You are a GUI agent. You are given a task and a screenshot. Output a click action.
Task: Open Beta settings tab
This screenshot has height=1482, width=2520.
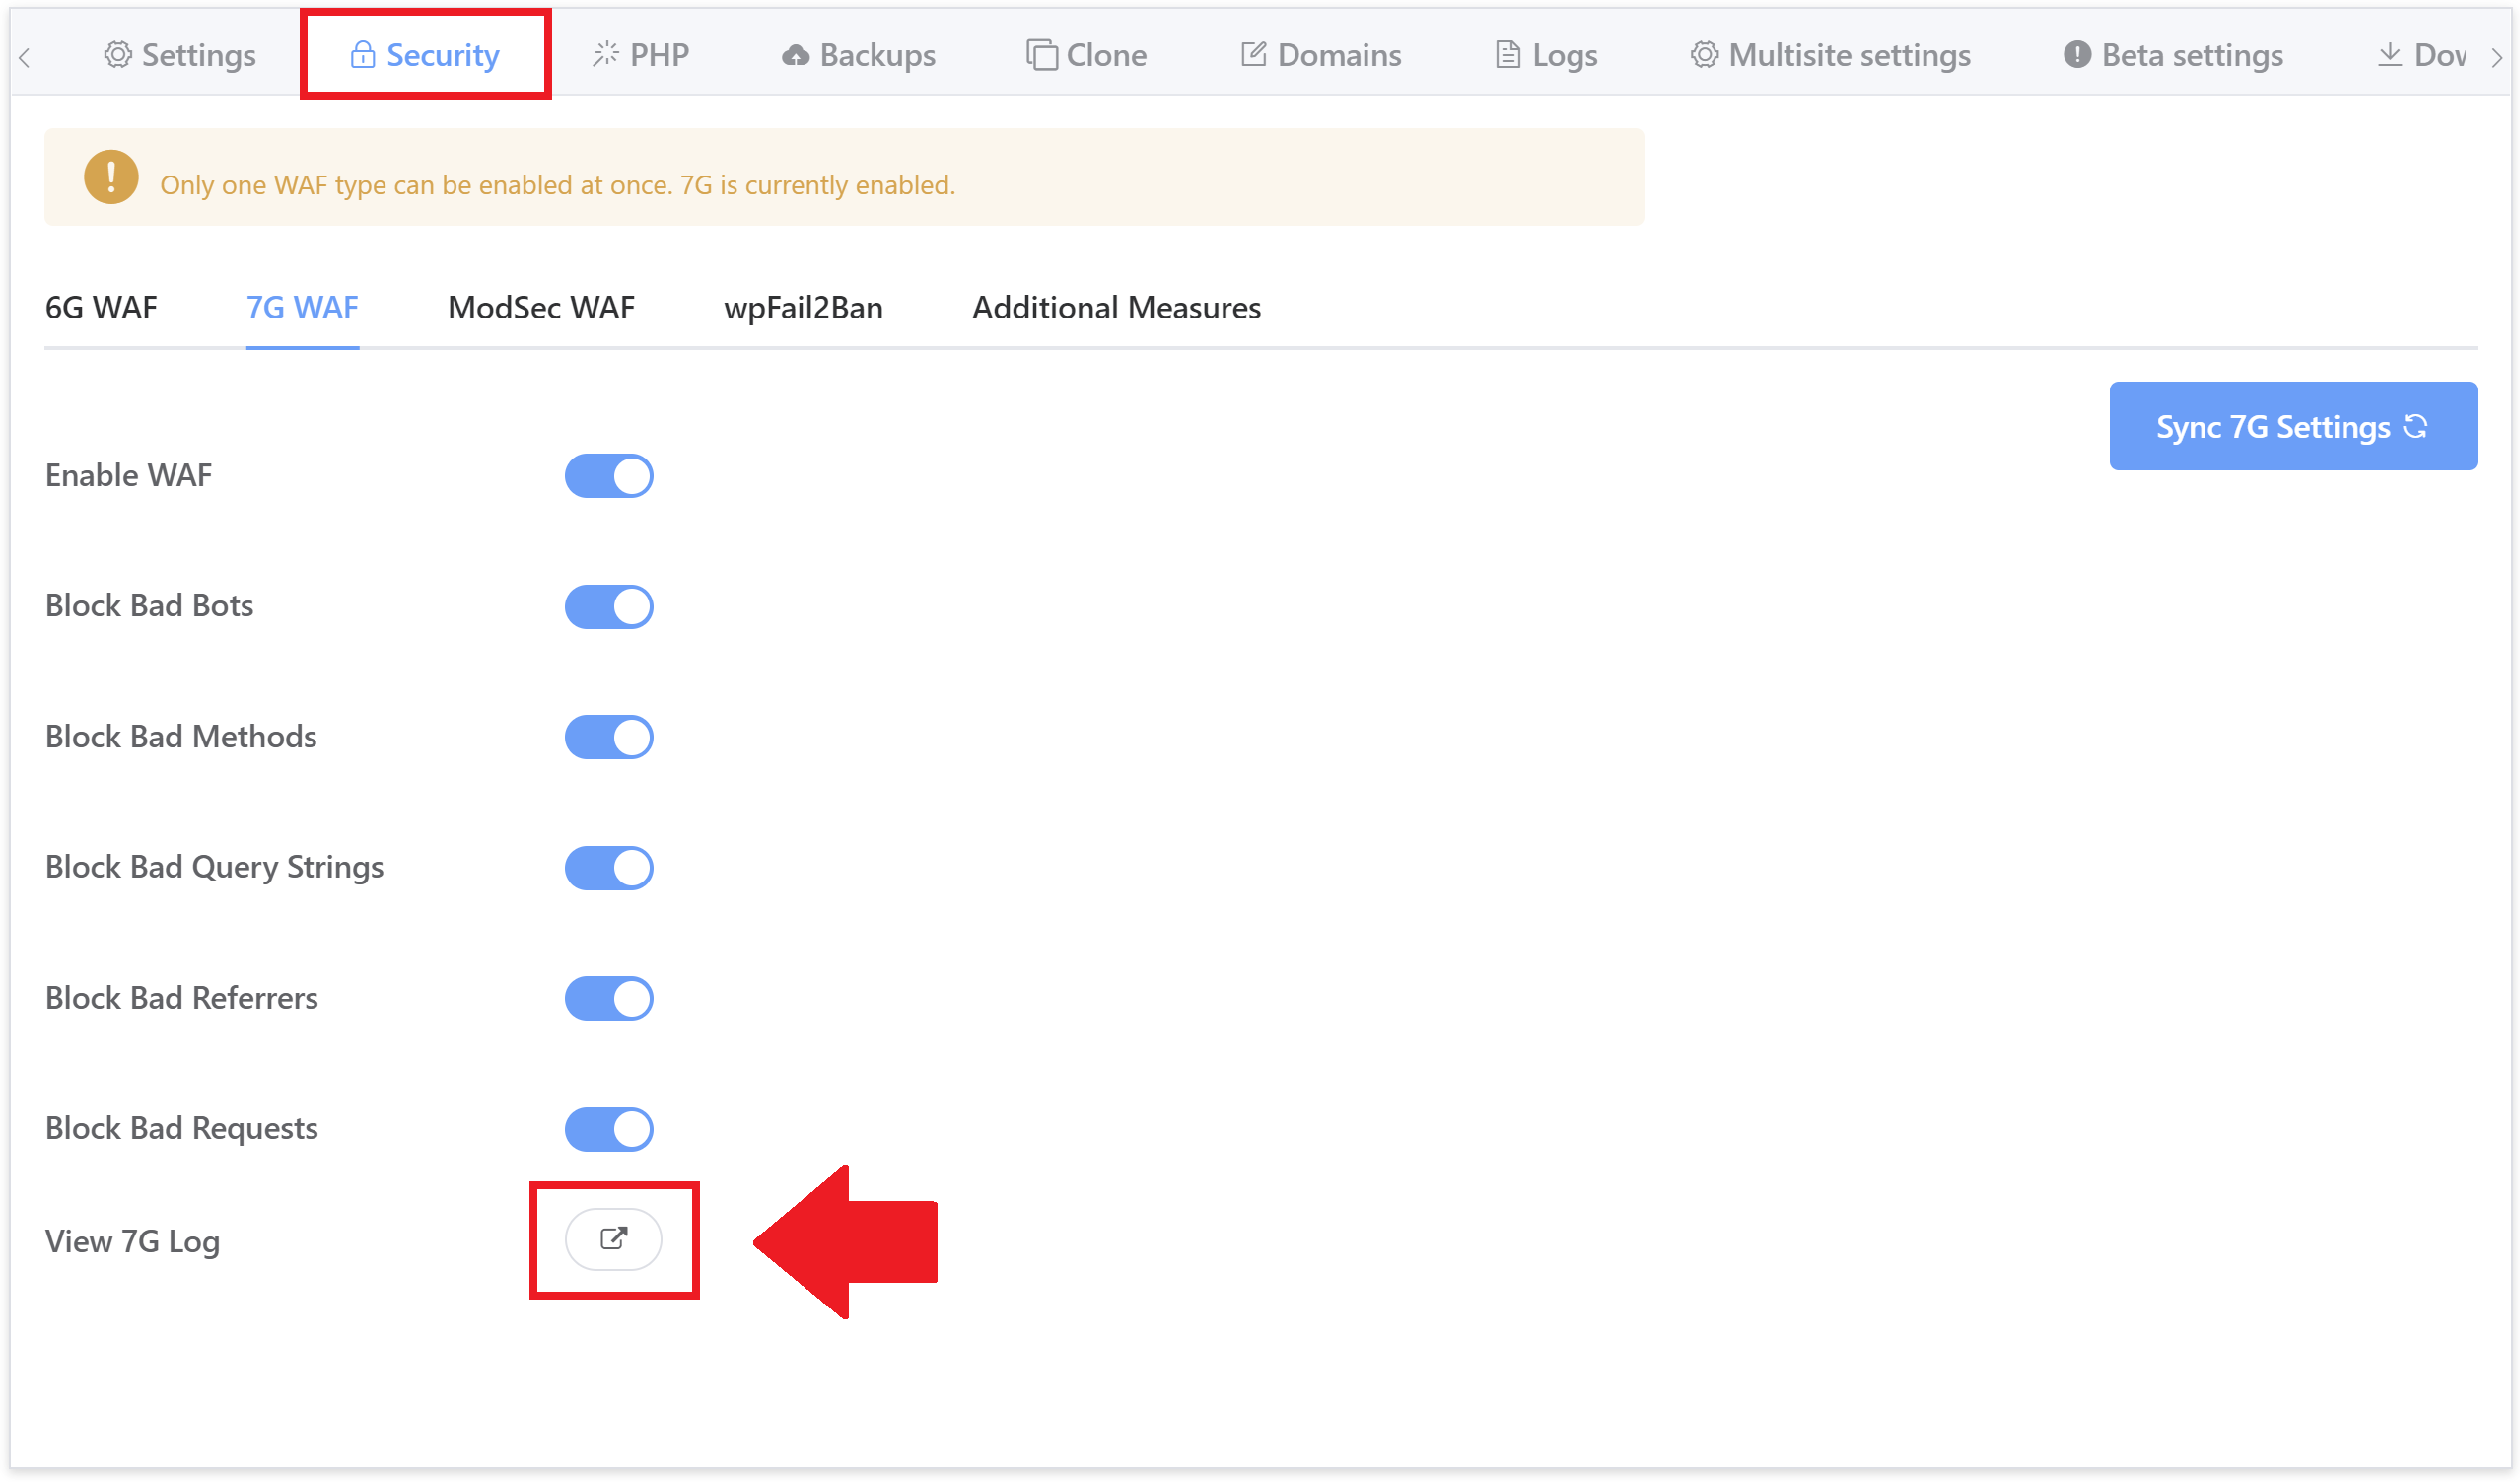2174,55
